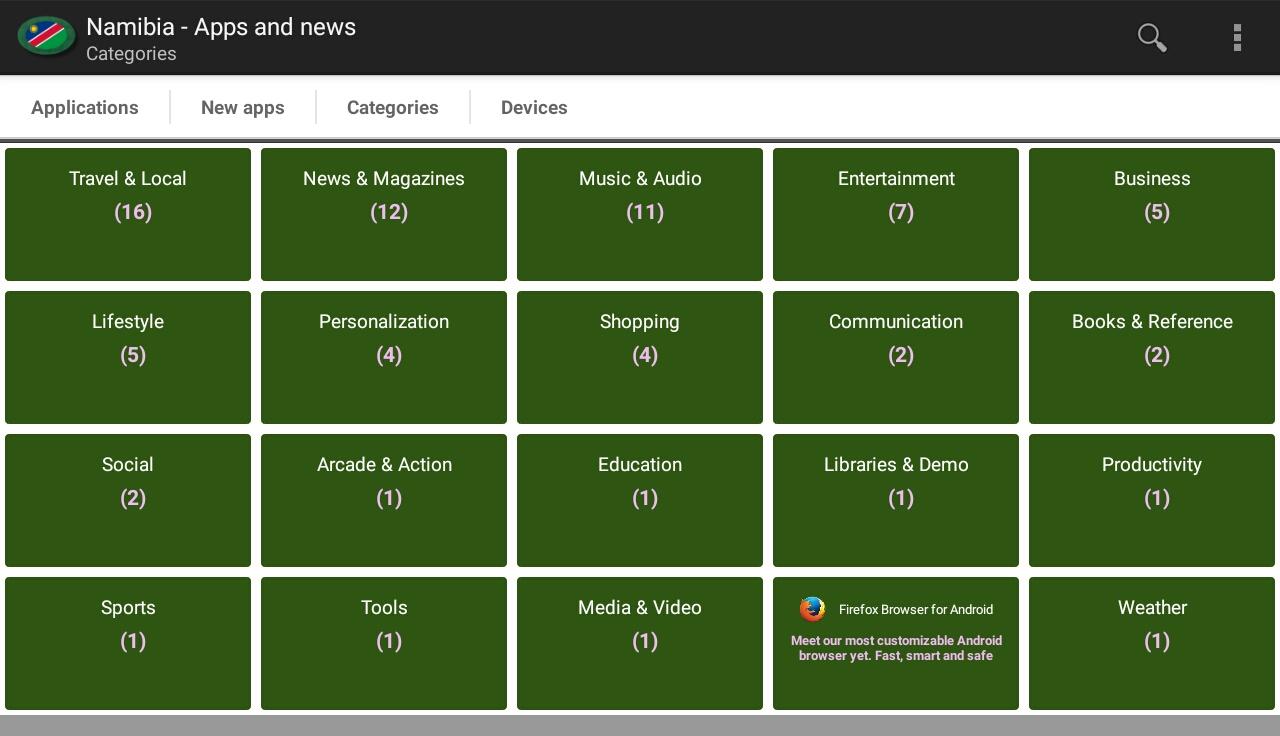Browse the Music & Audio category
Screen dimensions: 1280x736
click(x=640, y=214)
